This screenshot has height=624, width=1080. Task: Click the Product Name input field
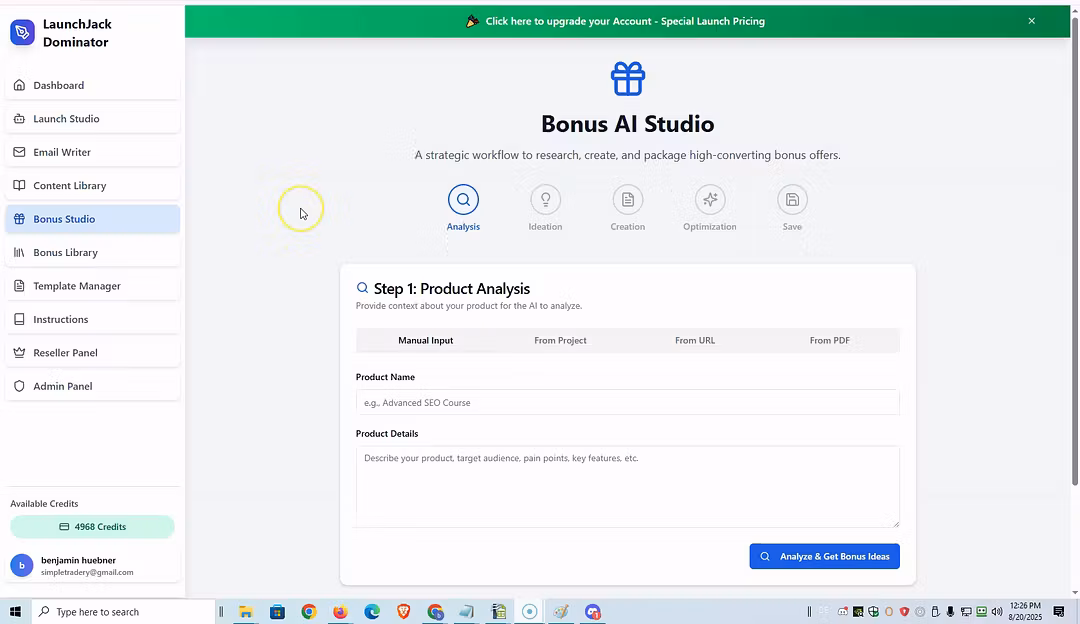(x=627, y=402)
